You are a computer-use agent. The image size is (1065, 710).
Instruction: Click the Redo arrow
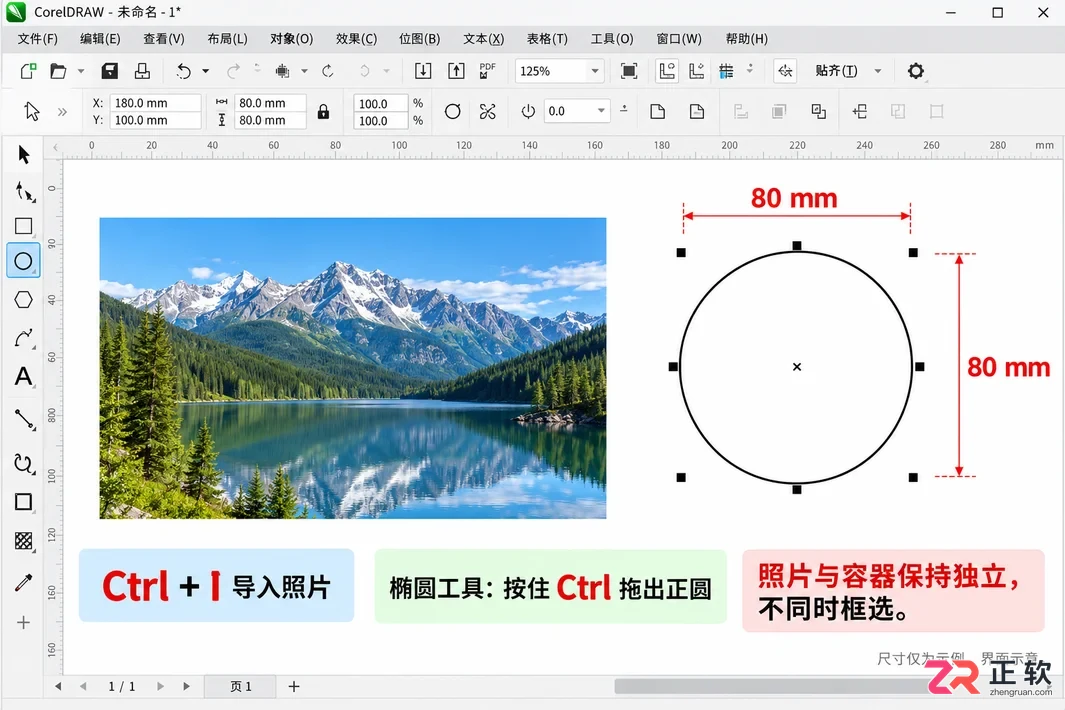(x=233, y=71)
